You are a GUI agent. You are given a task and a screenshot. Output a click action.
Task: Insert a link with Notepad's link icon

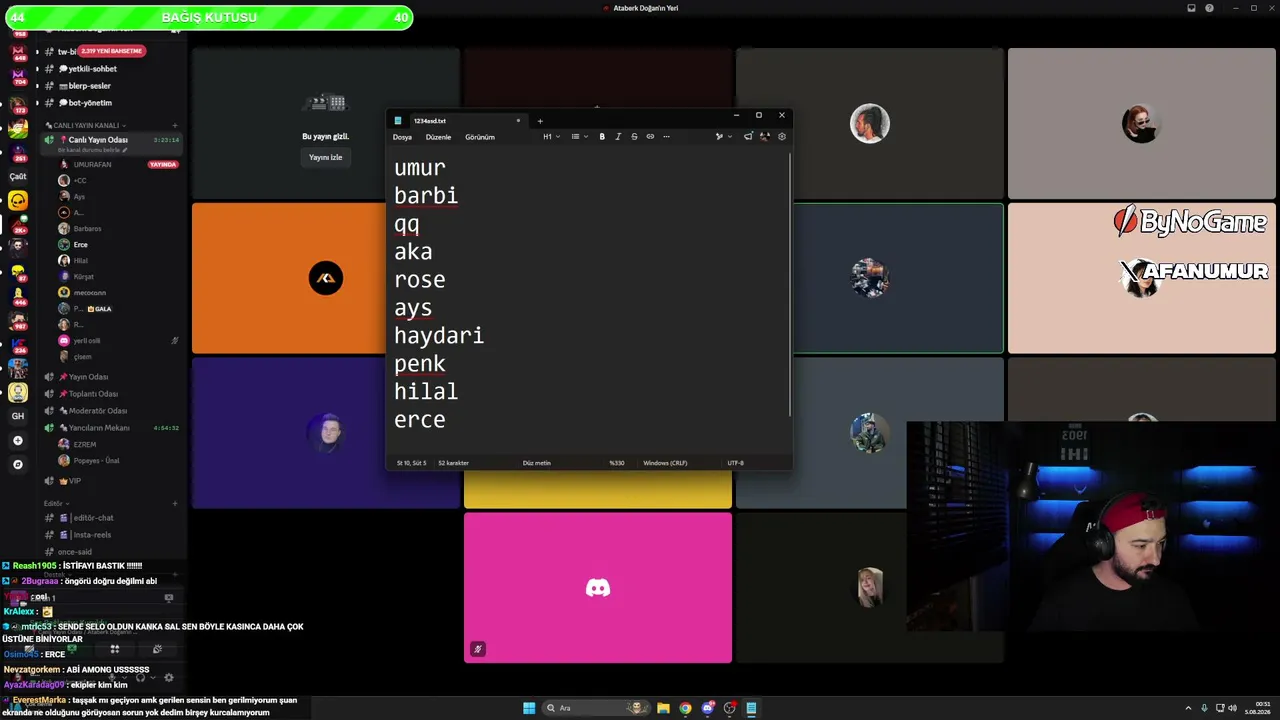coord(650,137)
